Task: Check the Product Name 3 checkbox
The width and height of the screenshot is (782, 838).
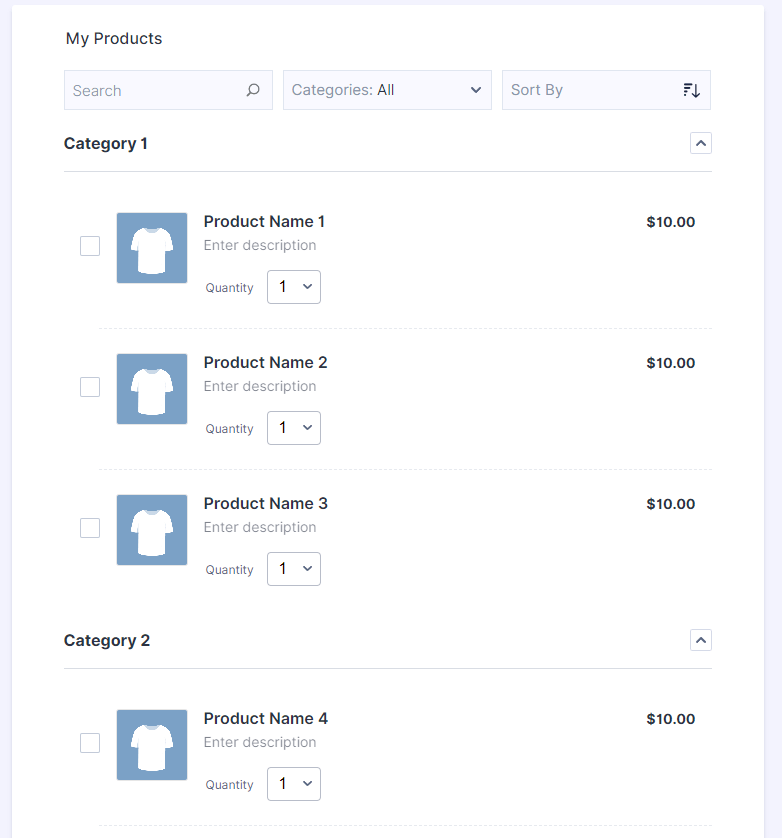Action: (90, 528)
